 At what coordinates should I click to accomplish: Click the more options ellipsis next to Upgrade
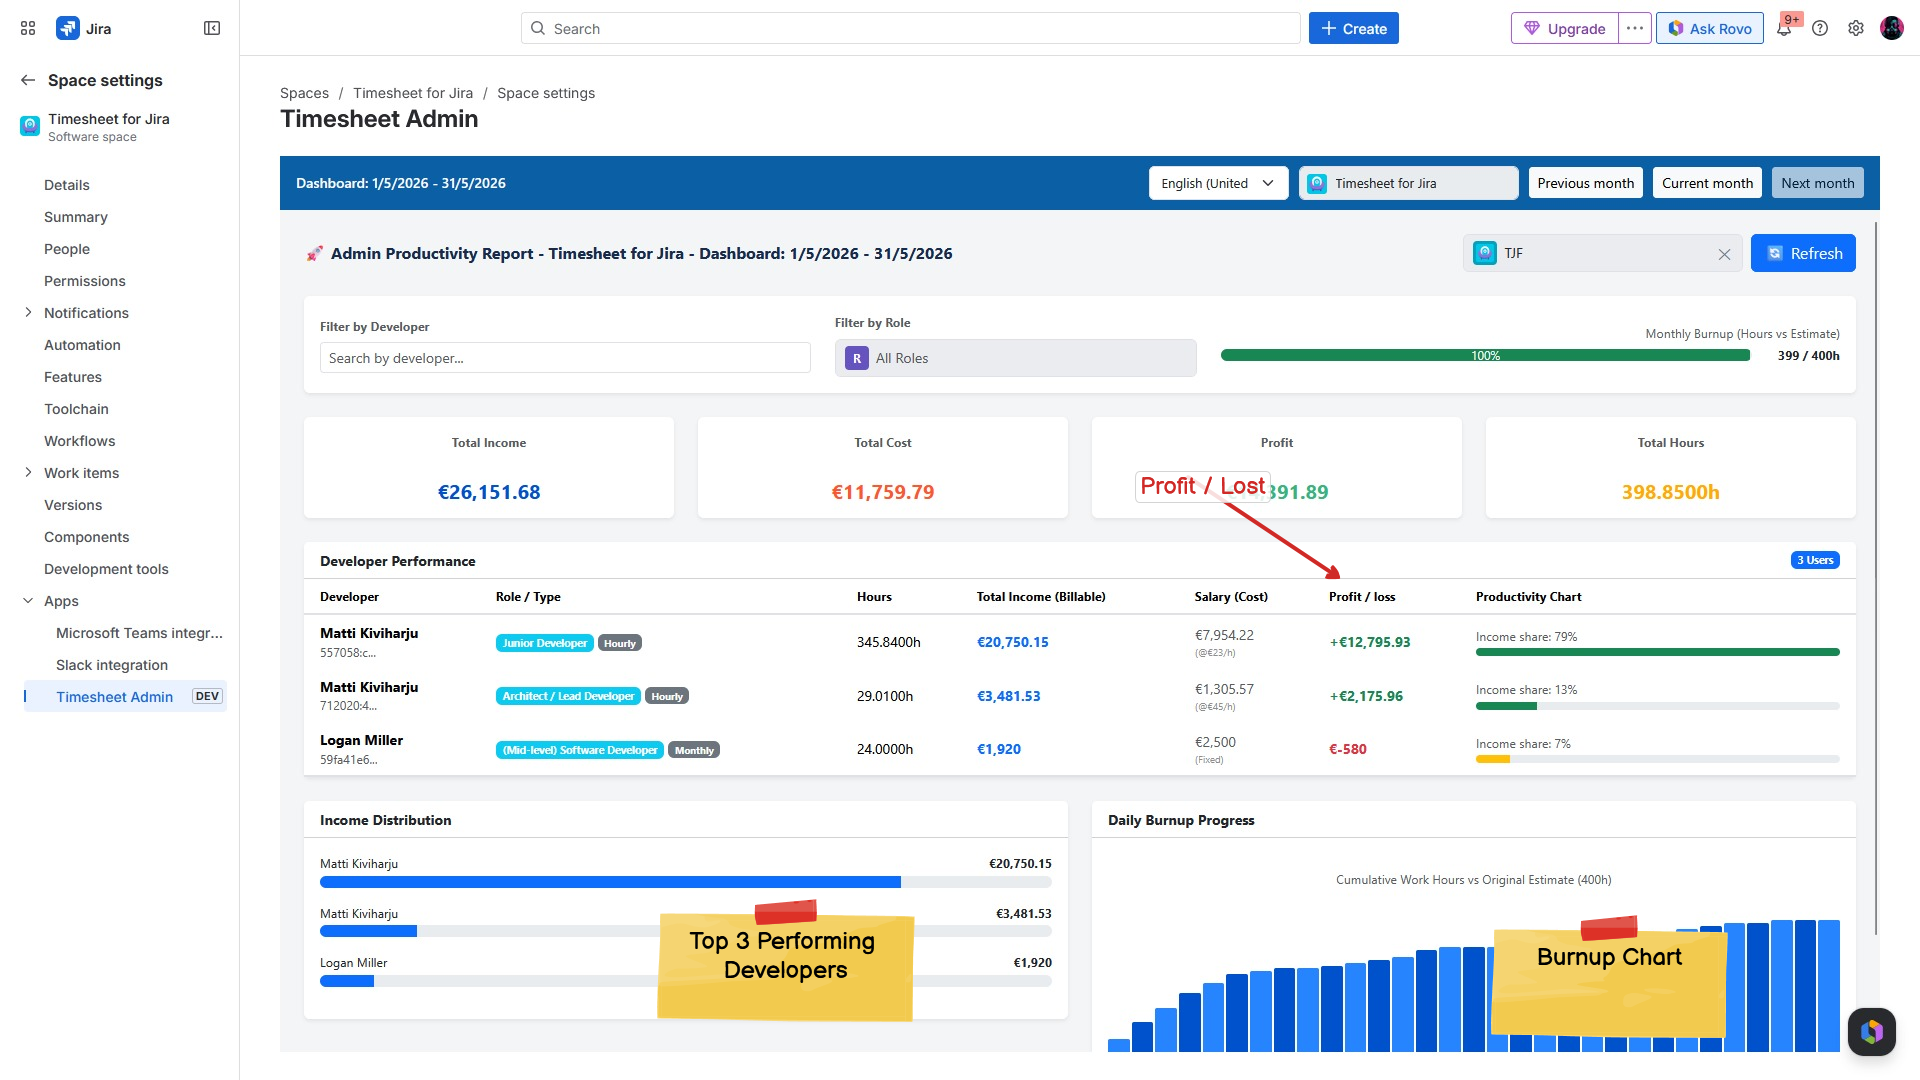coord(1635,28)
